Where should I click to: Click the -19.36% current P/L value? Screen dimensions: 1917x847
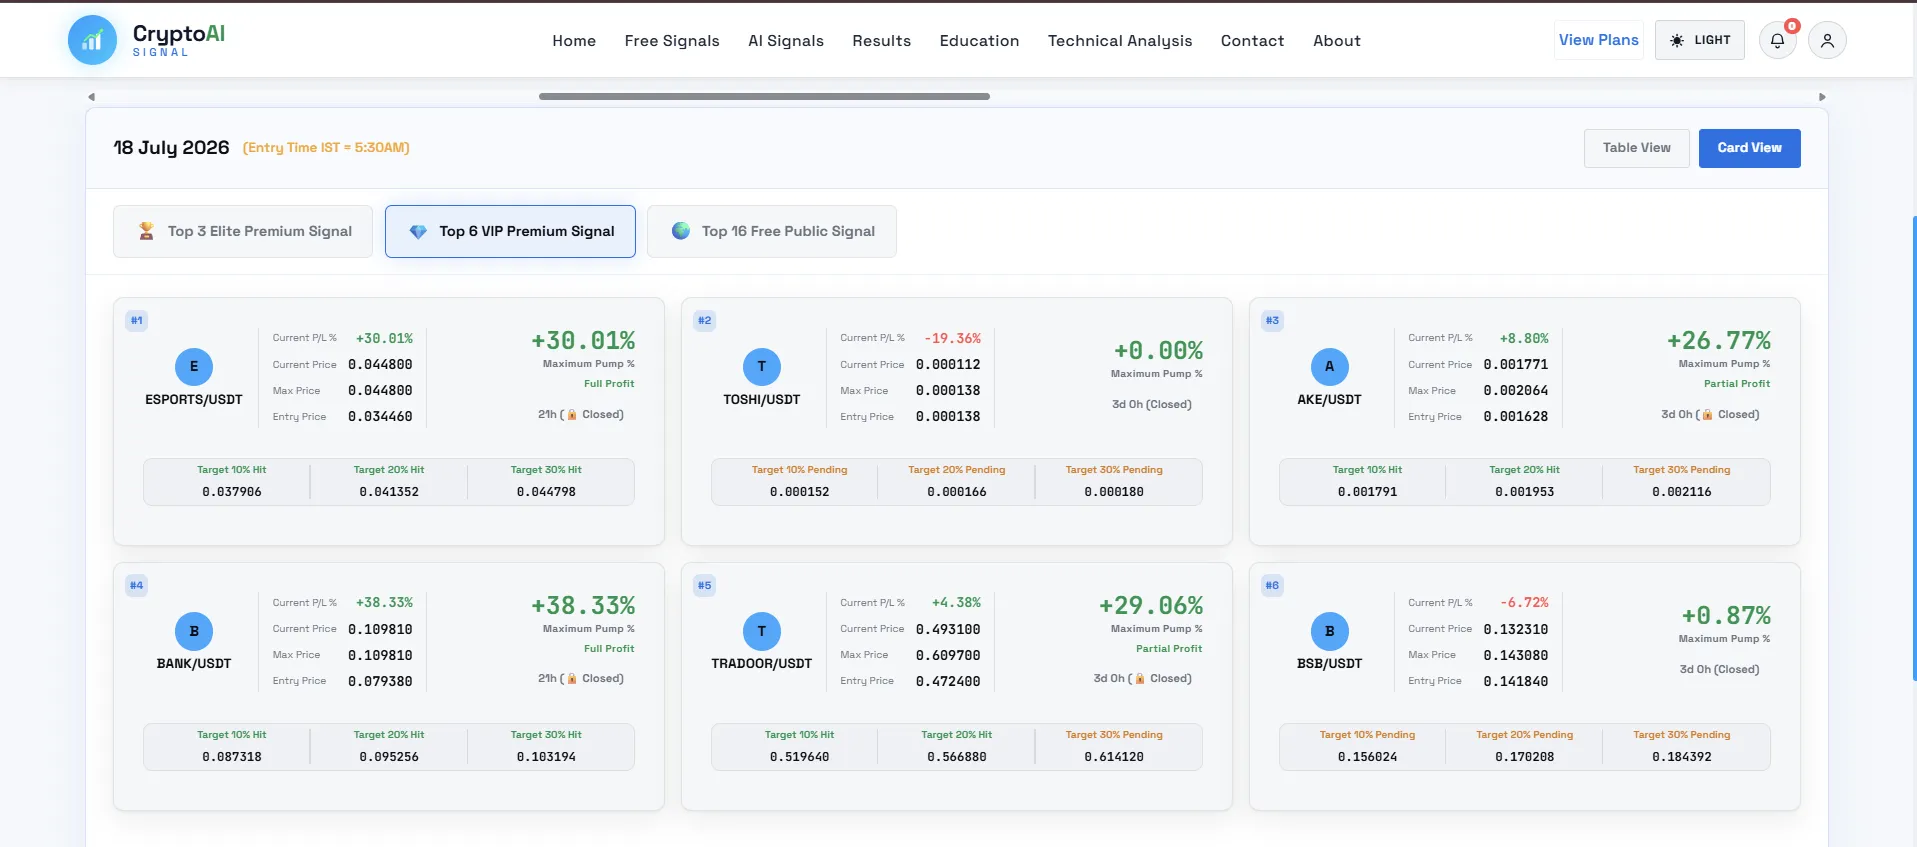click(x=953, y=339)
